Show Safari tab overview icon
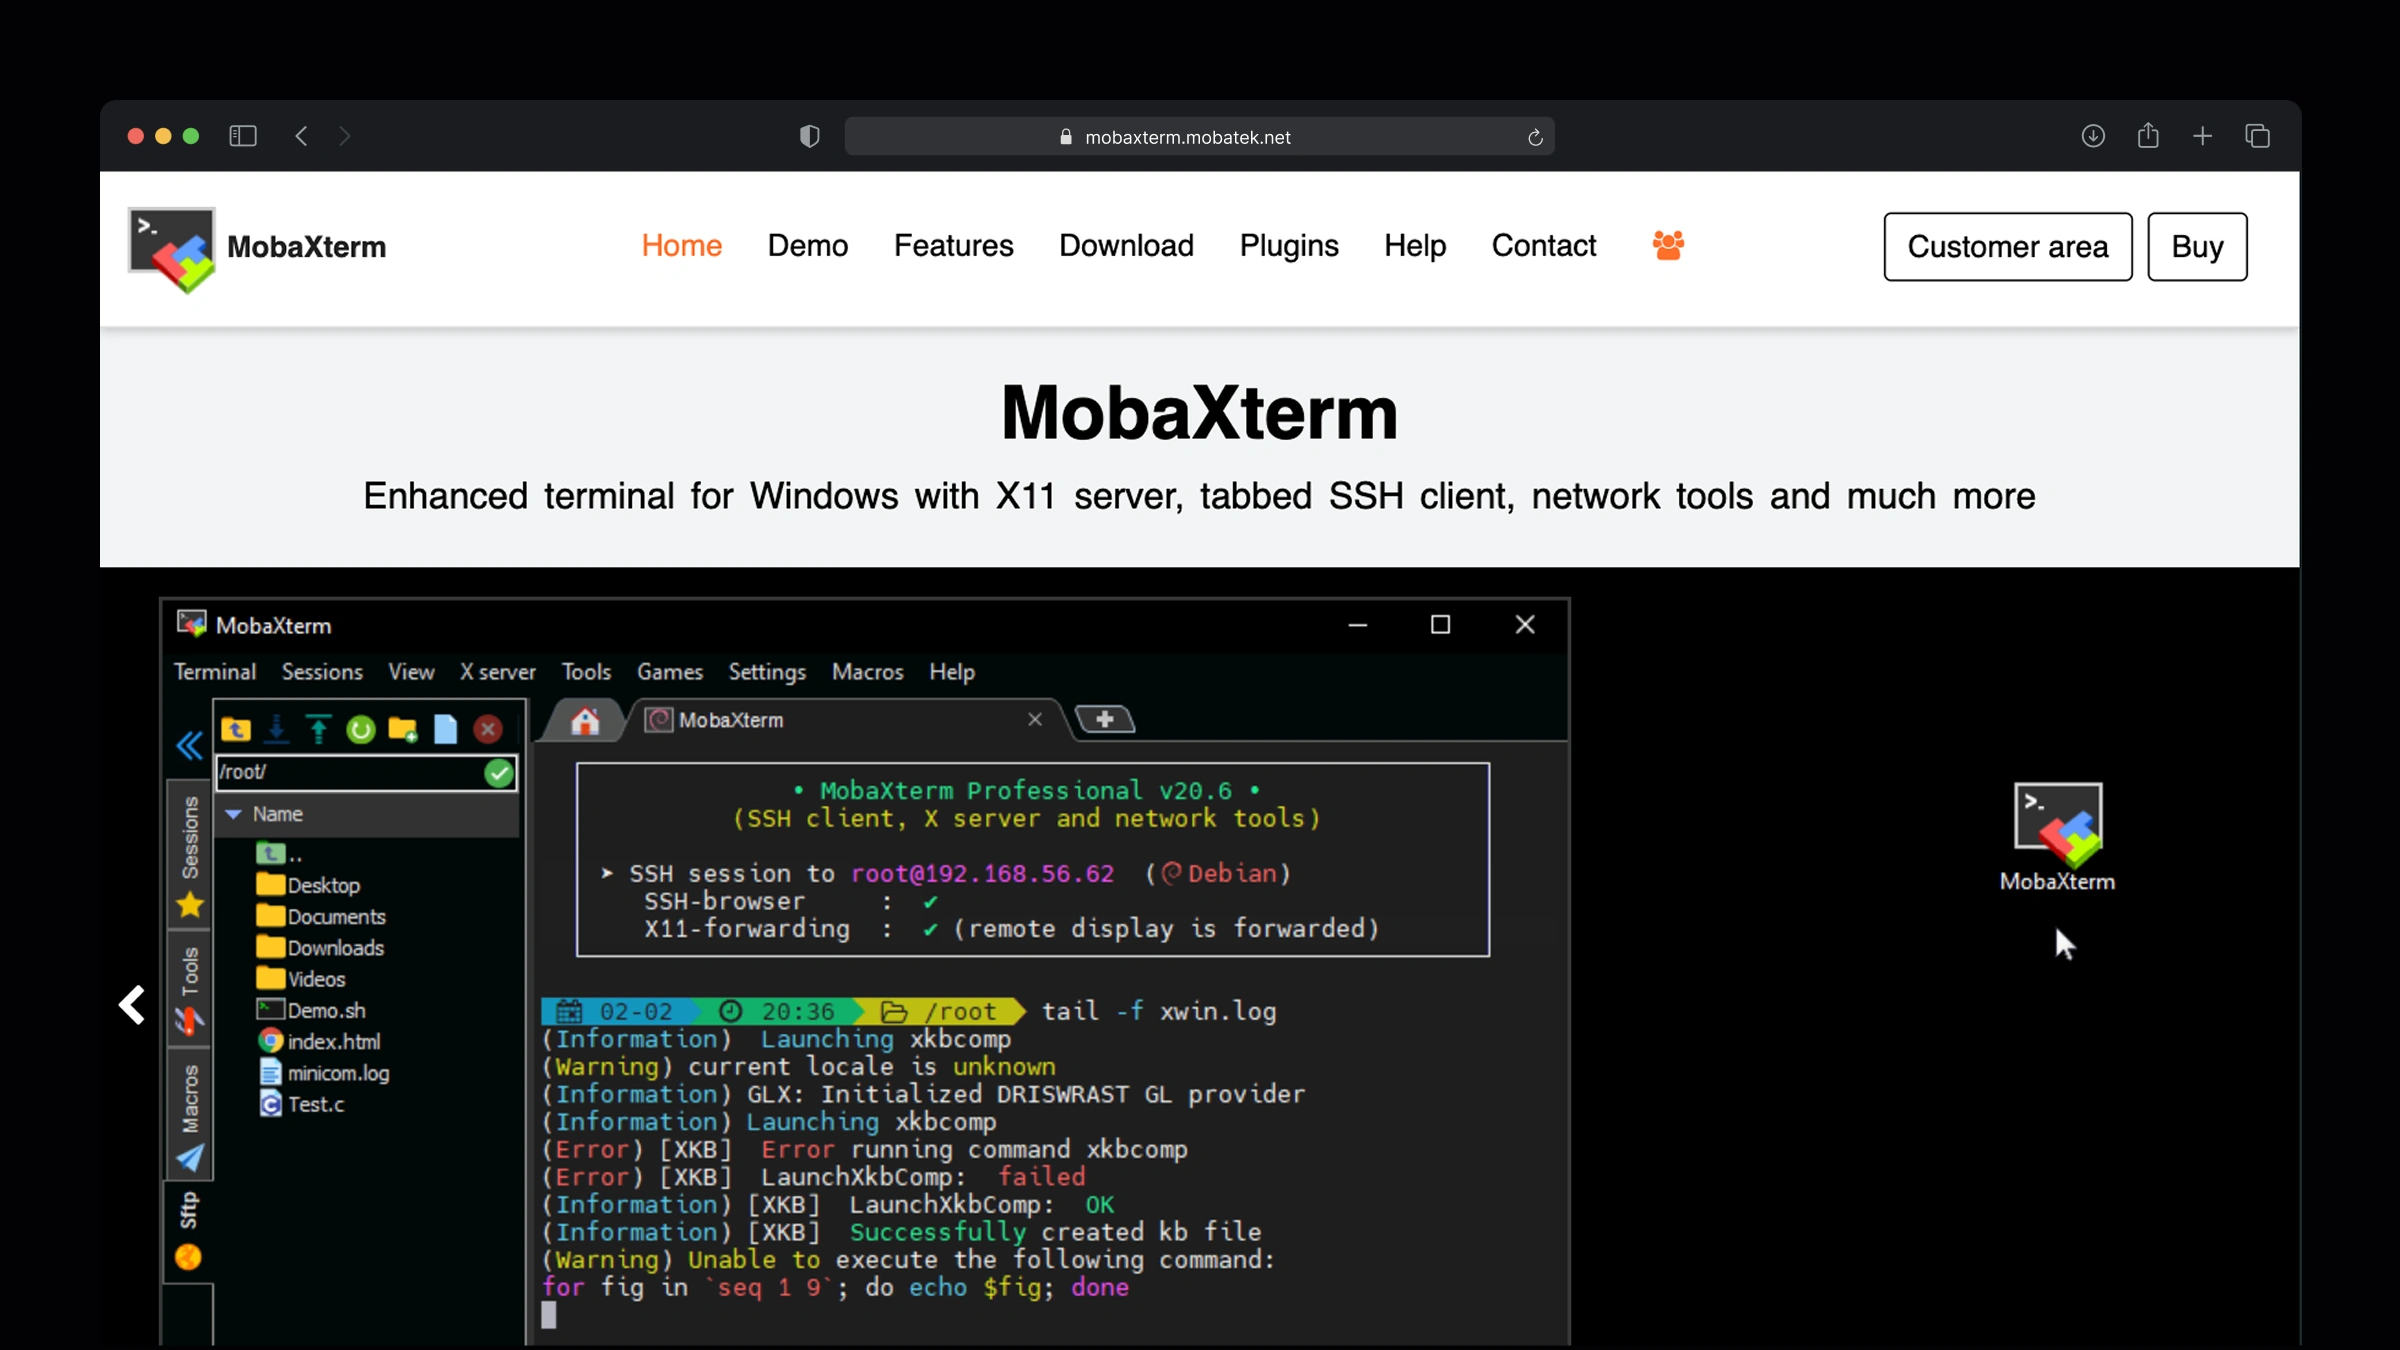The image size is (2400, 1350). 2258,136
